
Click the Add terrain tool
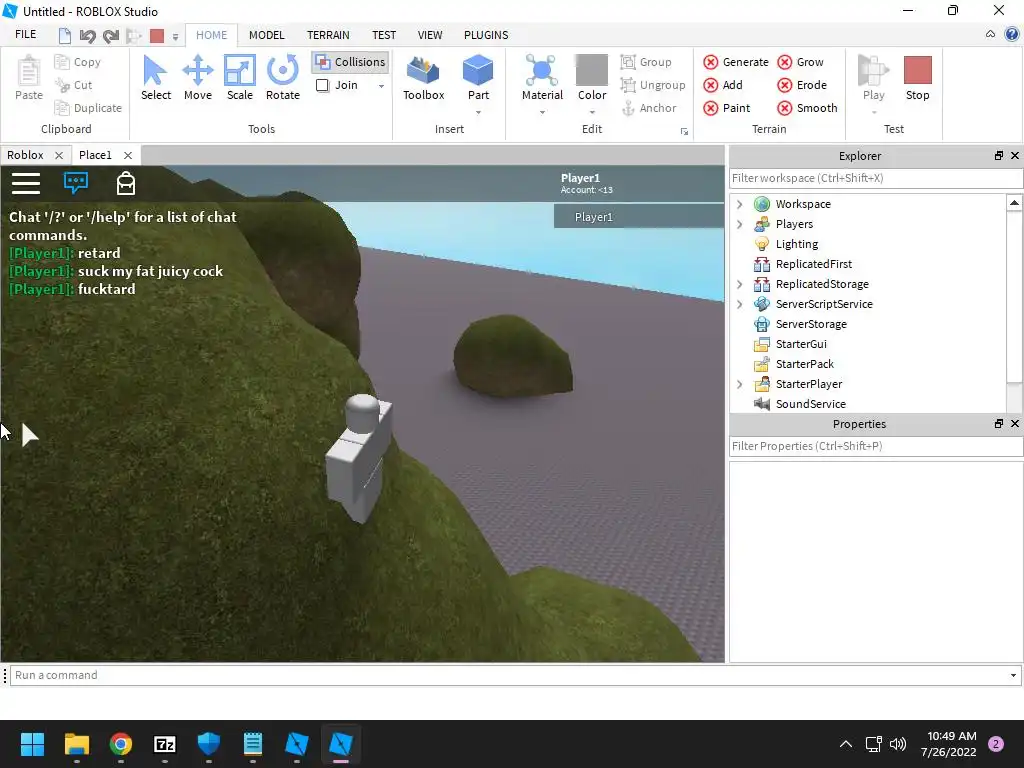pyautogui.click(x=723, y=85)
